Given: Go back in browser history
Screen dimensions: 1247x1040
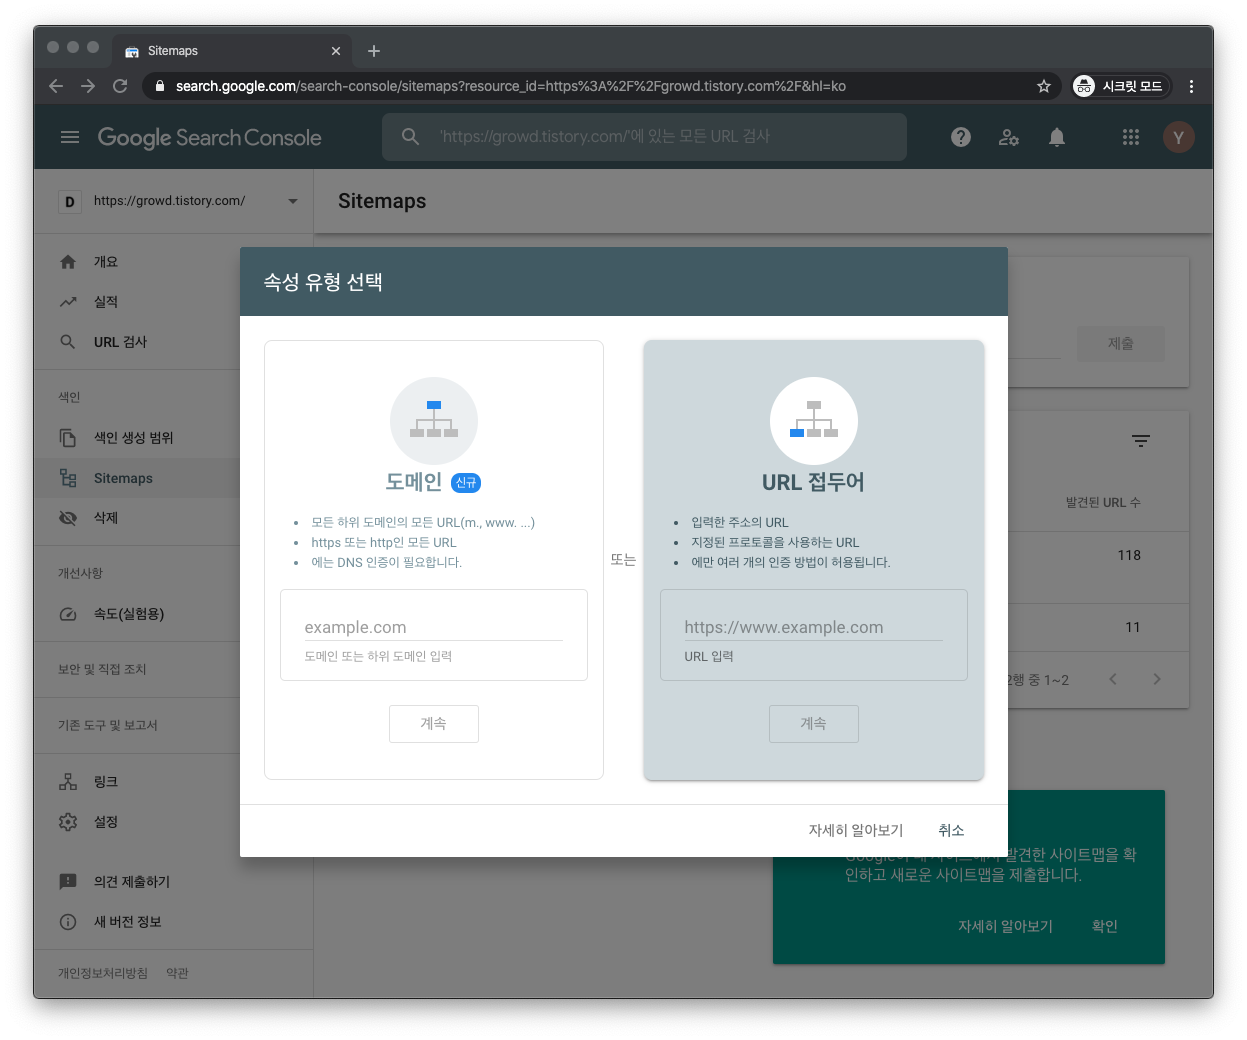Looking at the screenshot, I should (56, 86).
